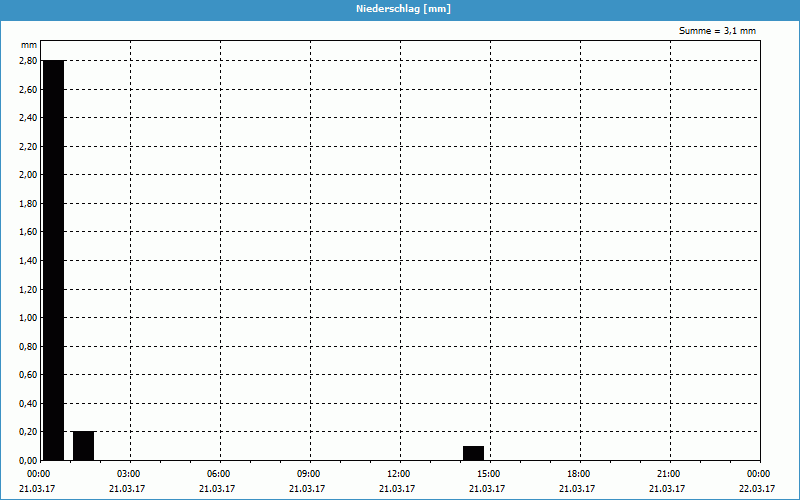Click the Niederschlag [mm] chart title
This screenshot has width=800, height=500.
point(400,9)
